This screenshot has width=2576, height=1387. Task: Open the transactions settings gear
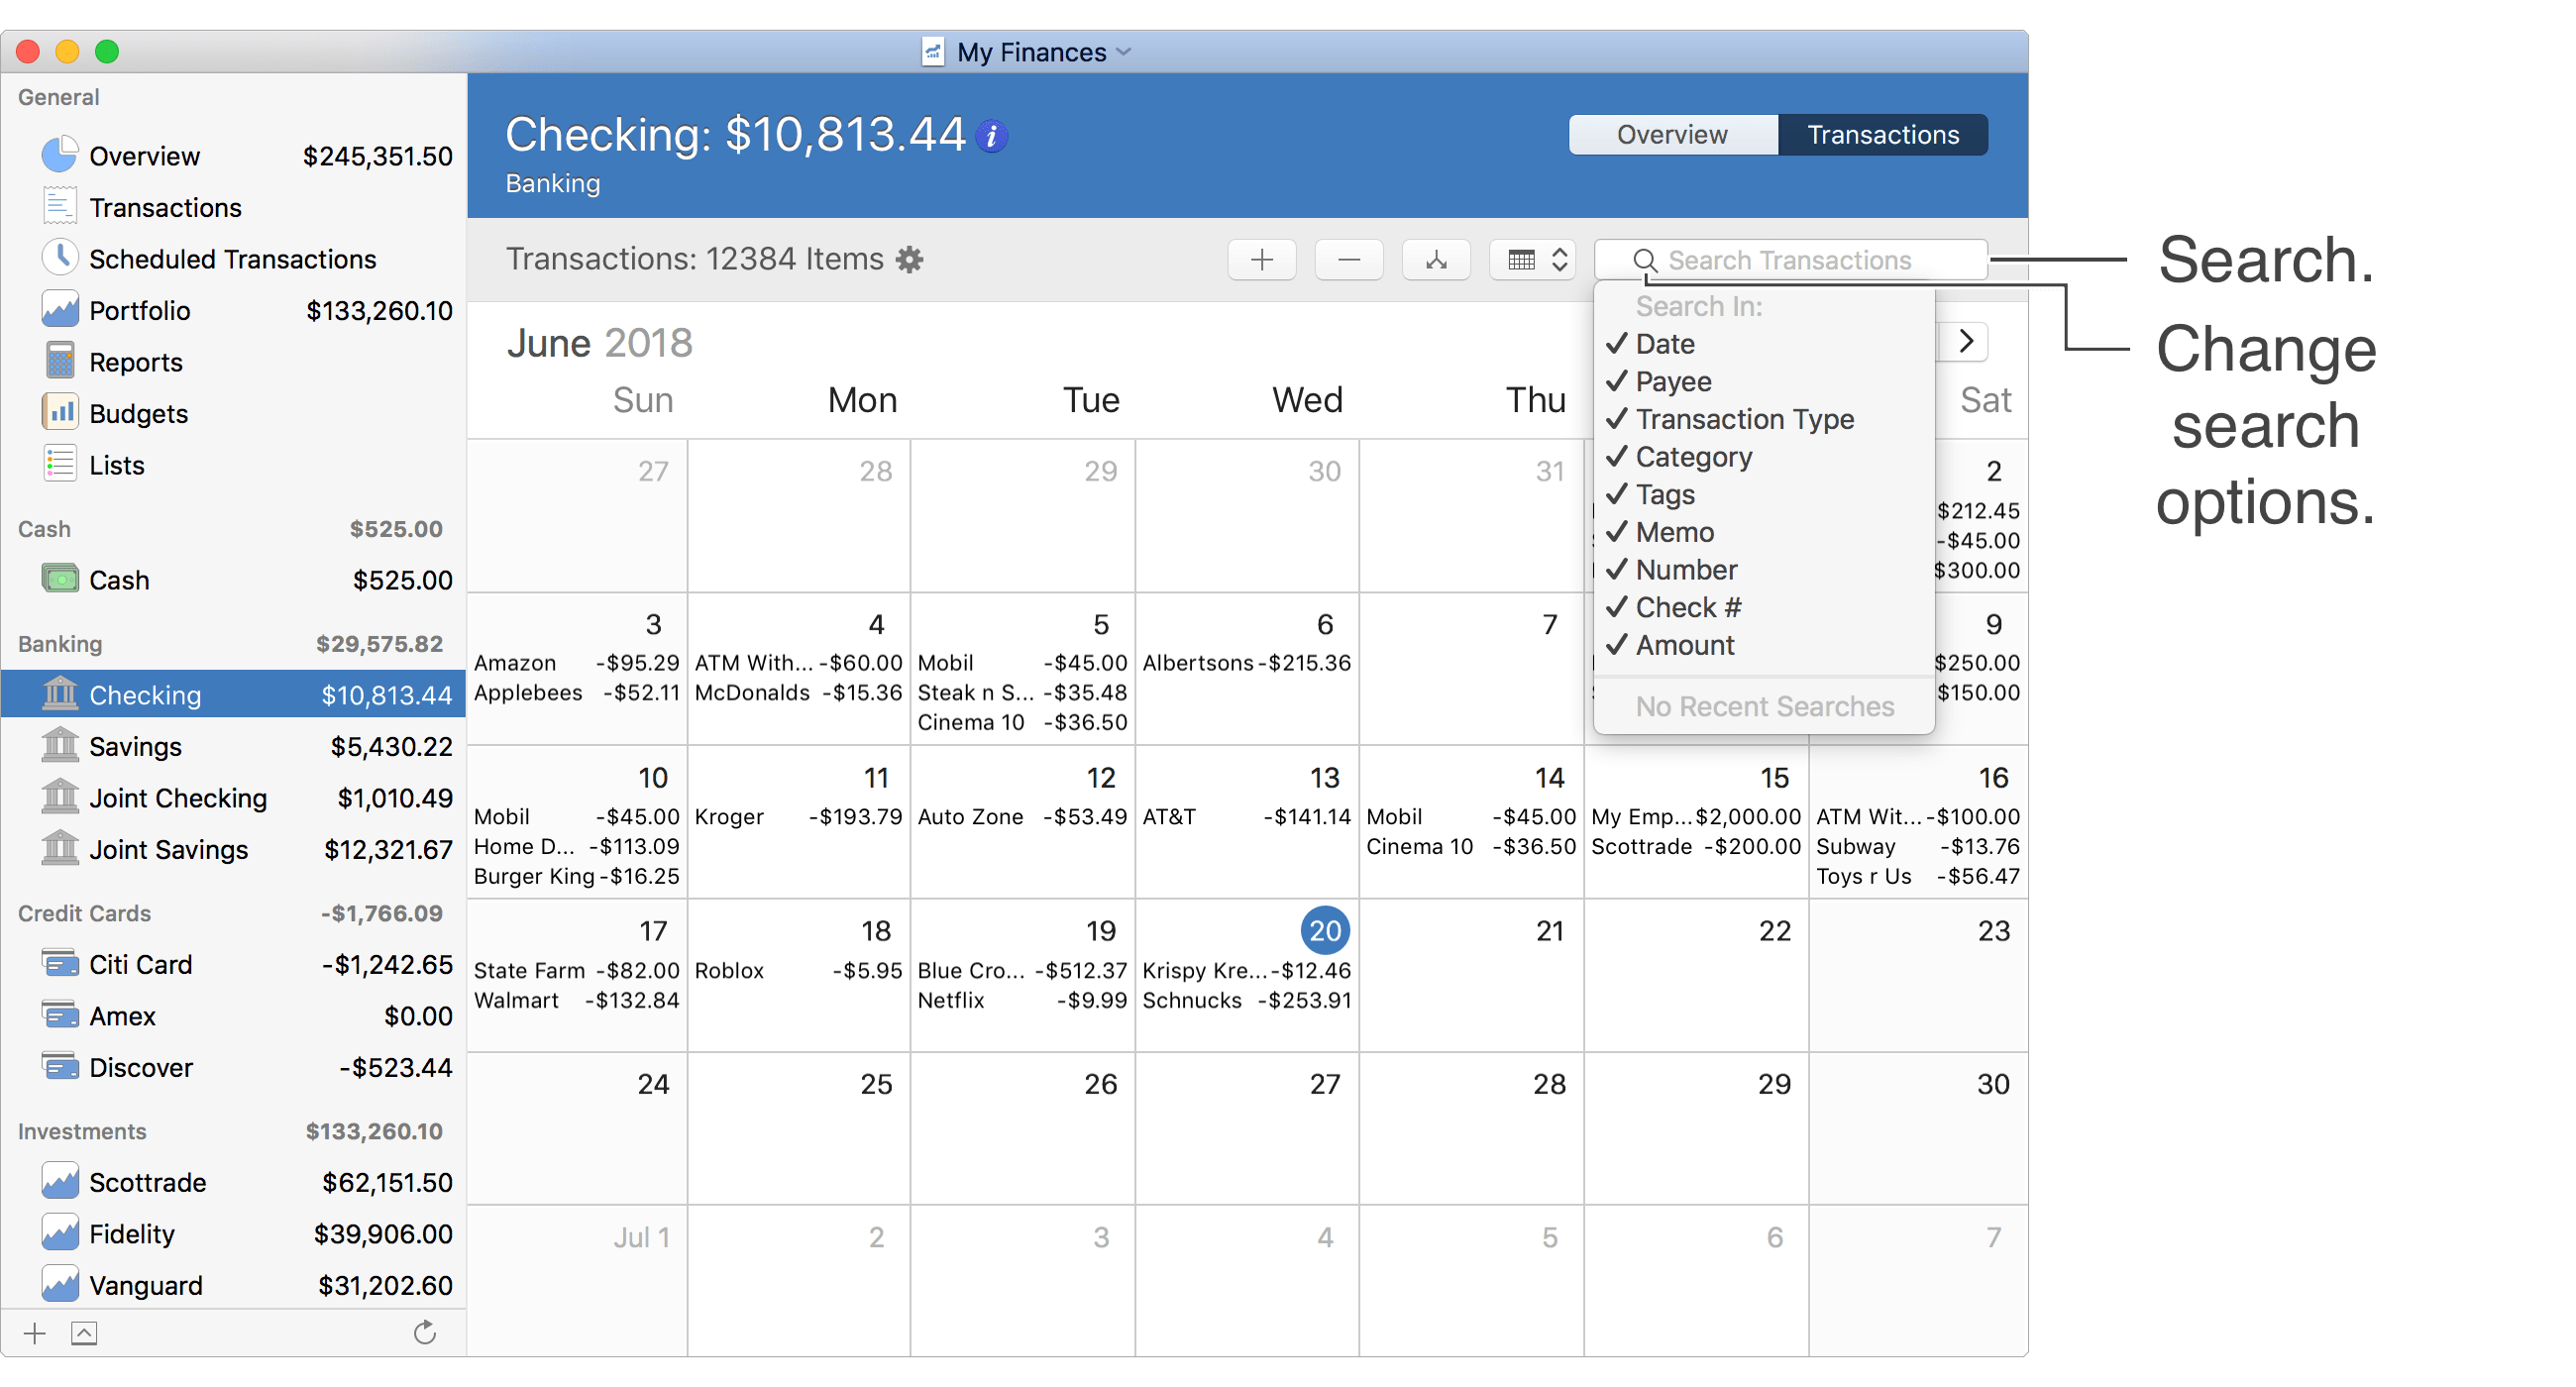tap(909, 260)
